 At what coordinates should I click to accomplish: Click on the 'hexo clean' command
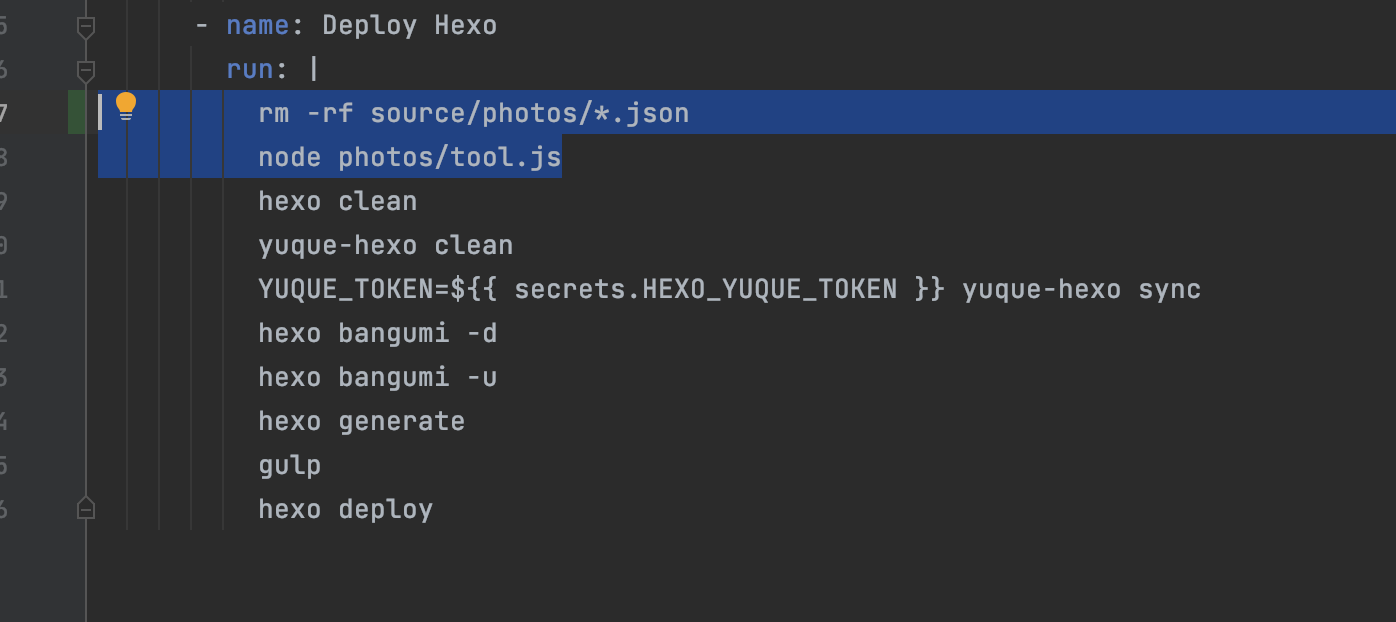click(337, 201)
